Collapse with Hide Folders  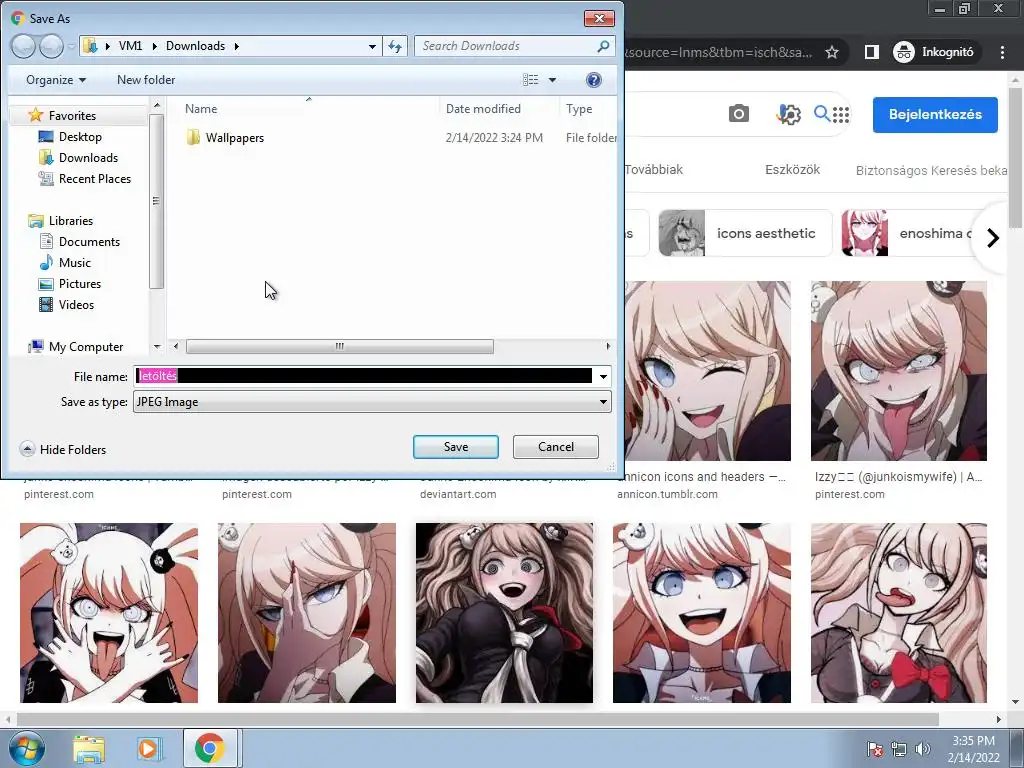tap(63, 449)
